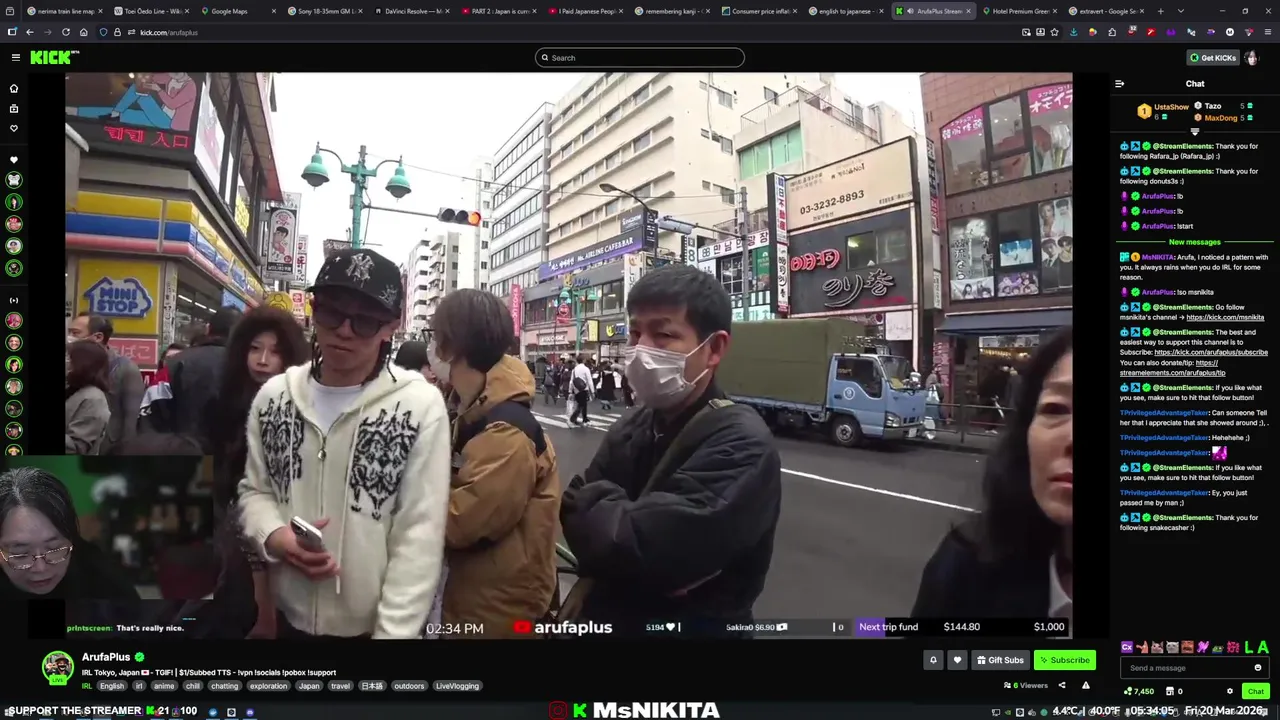The image size is (1280, 720).
Task: Click the browser home icon
Action: pos(83,32)
